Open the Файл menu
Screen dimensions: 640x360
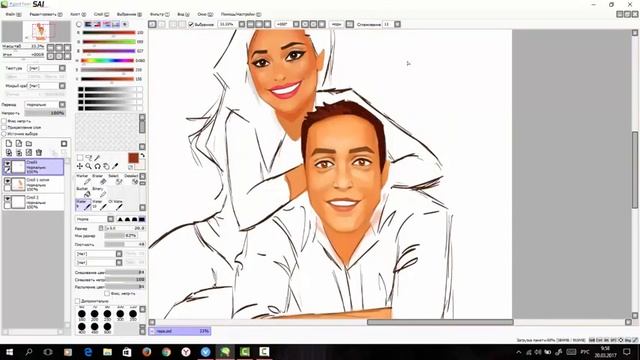click(13, 14)
